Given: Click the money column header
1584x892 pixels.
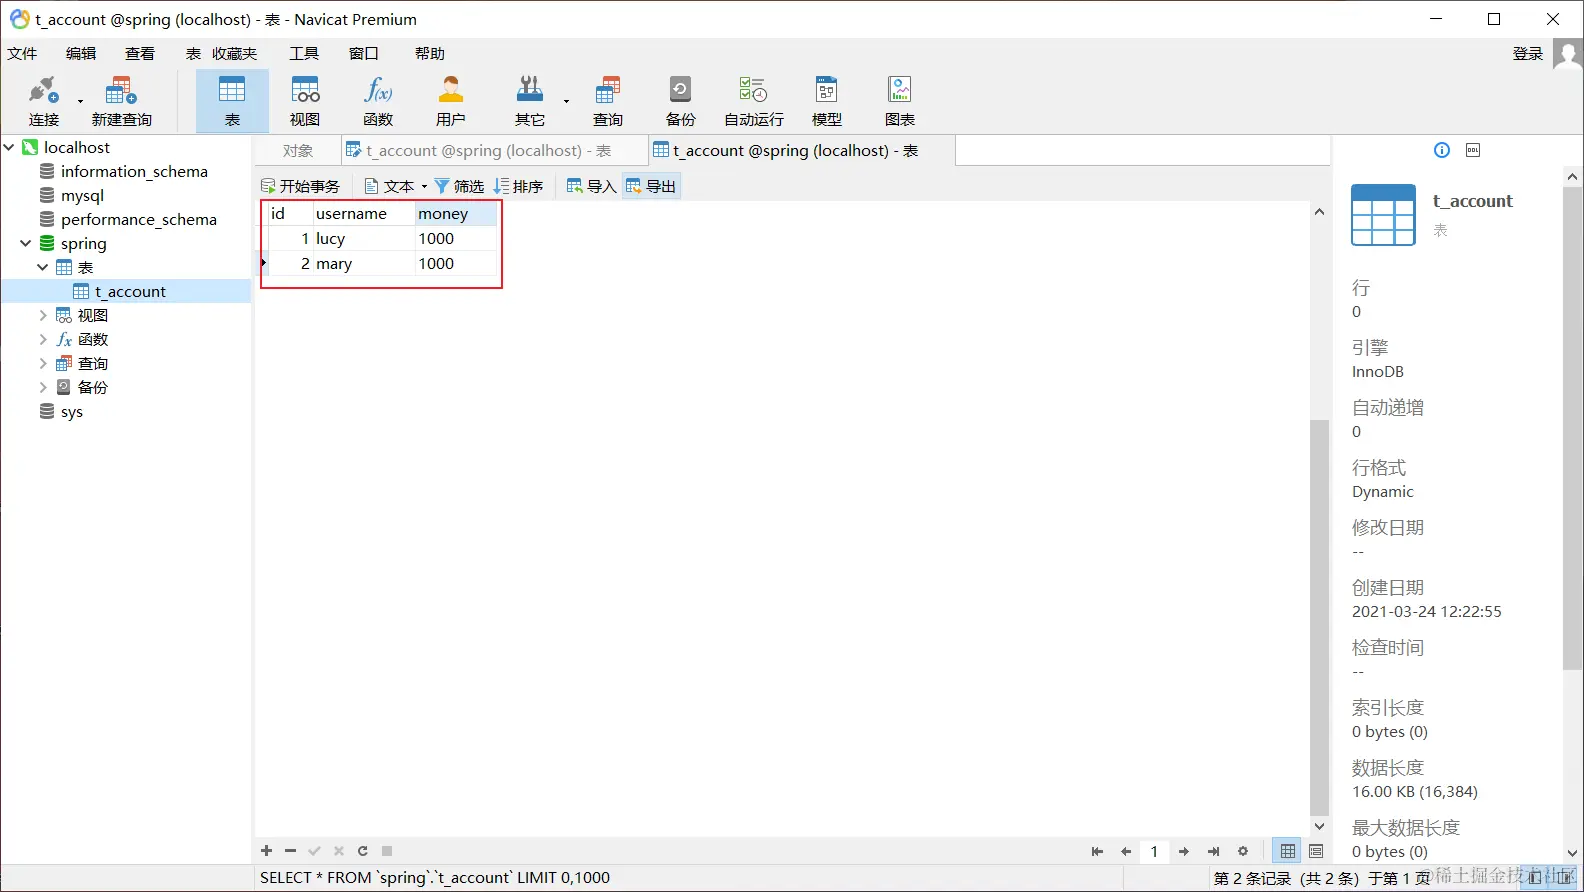Looking at the screenshot, I should (x=455, y=214).
